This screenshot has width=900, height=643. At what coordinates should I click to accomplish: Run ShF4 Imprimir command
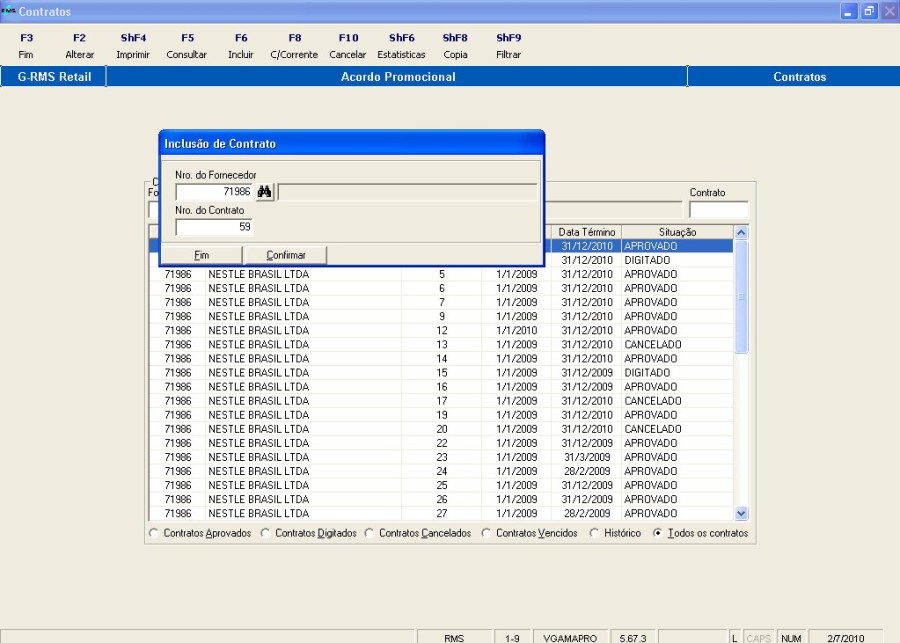pos(133,46)
